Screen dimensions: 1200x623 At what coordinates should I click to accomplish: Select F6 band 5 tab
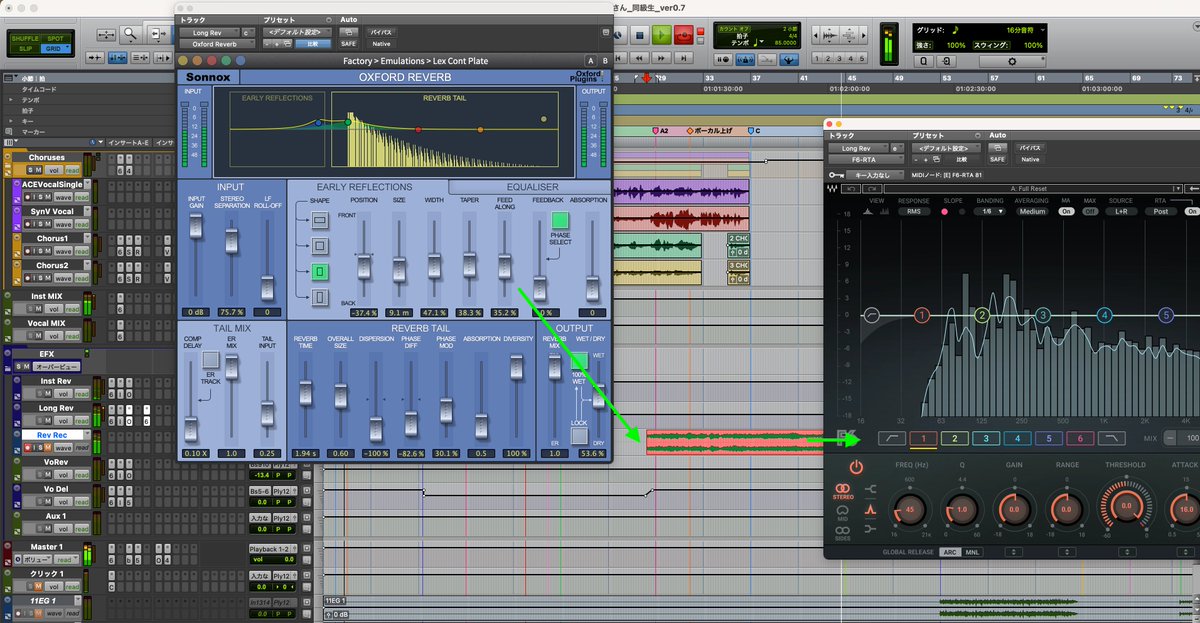(1048, 438)
